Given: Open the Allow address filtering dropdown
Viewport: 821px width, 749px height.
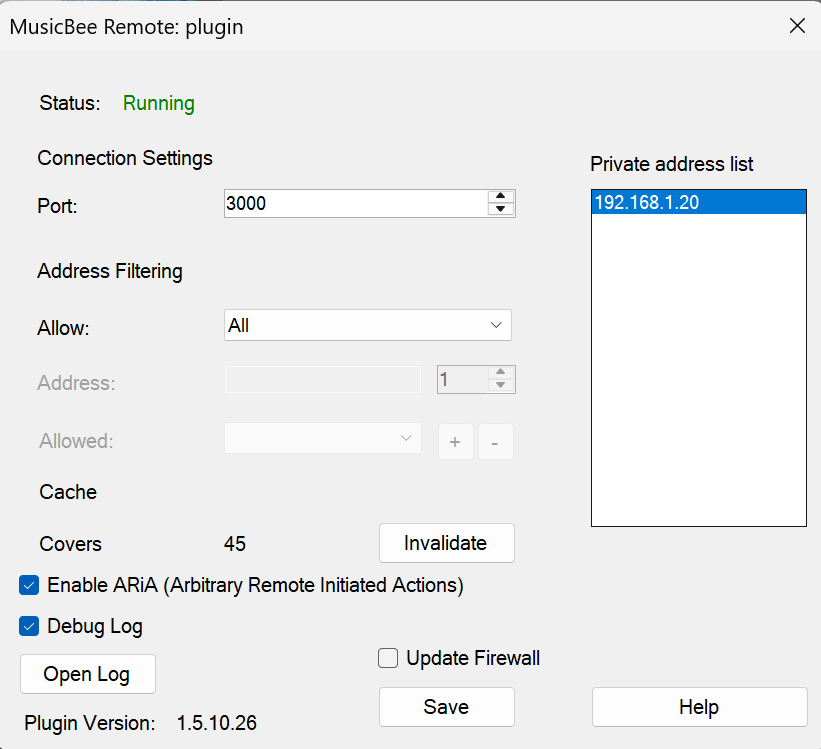Looking at the screenshot, I should tap(367, 325).
